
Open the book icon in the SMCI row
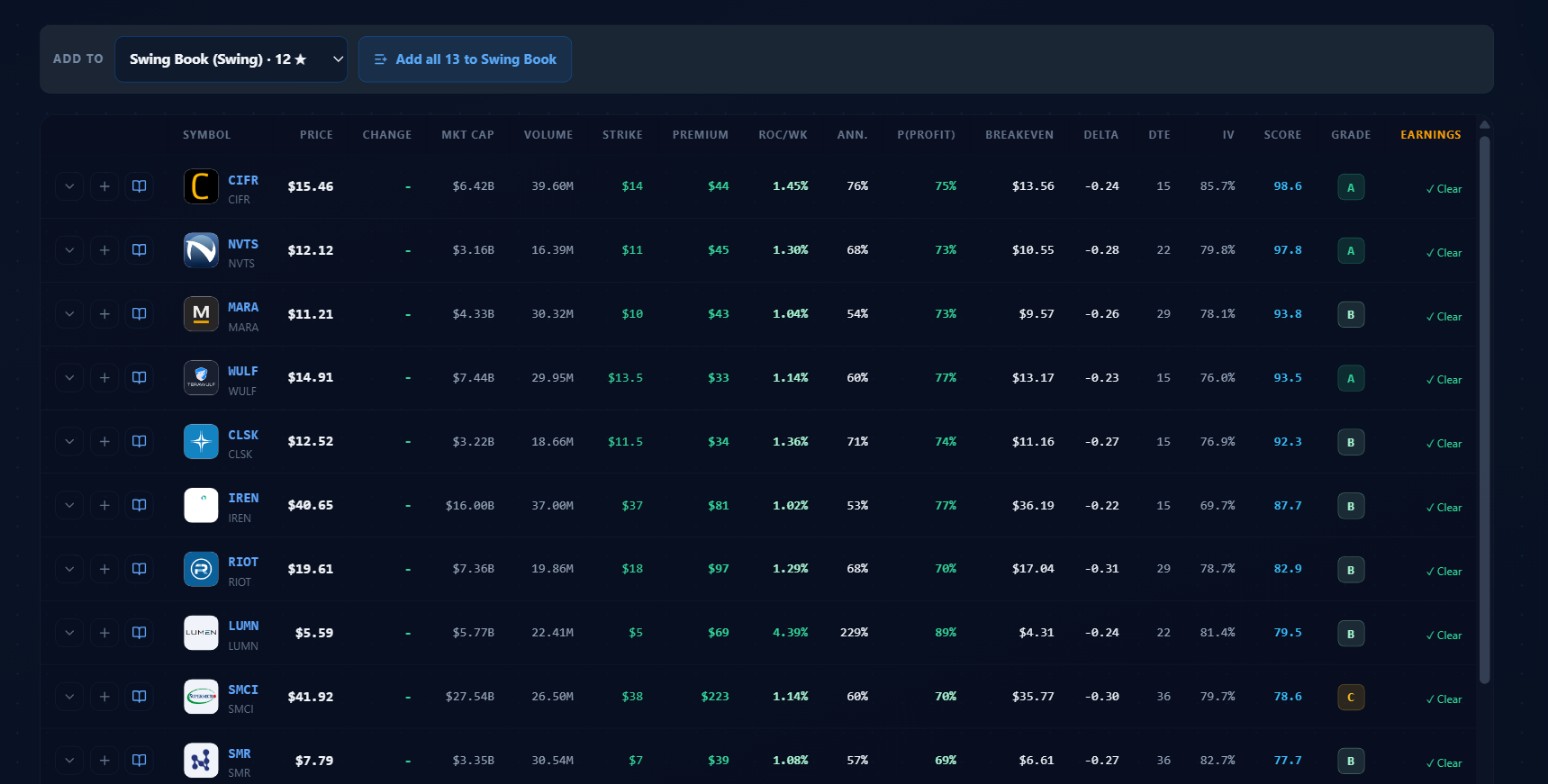139,696
